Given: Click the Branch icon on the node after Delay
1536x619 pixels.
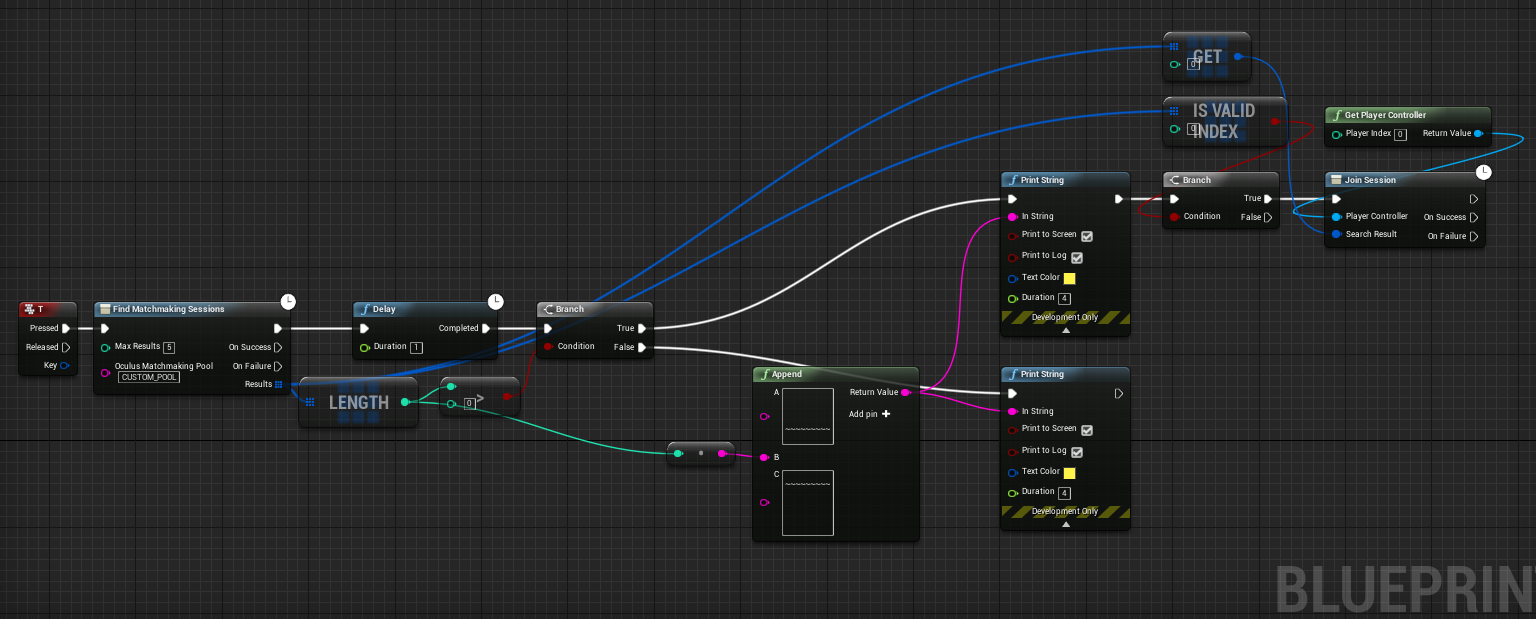Looking at the screenshot, I should (548, 309).
